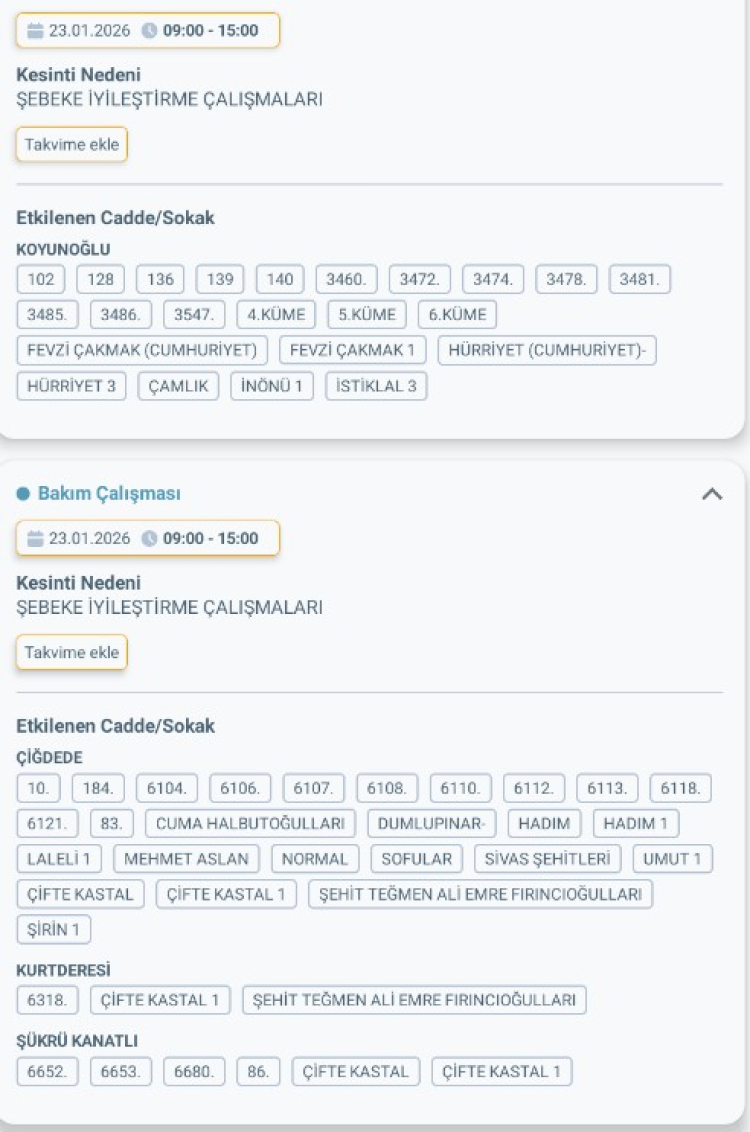The height and width of the screenshot is (1132, 750).
Task: Select the 6680. tag under Şükrü Kanatlı
Action: click(194, 1072)
